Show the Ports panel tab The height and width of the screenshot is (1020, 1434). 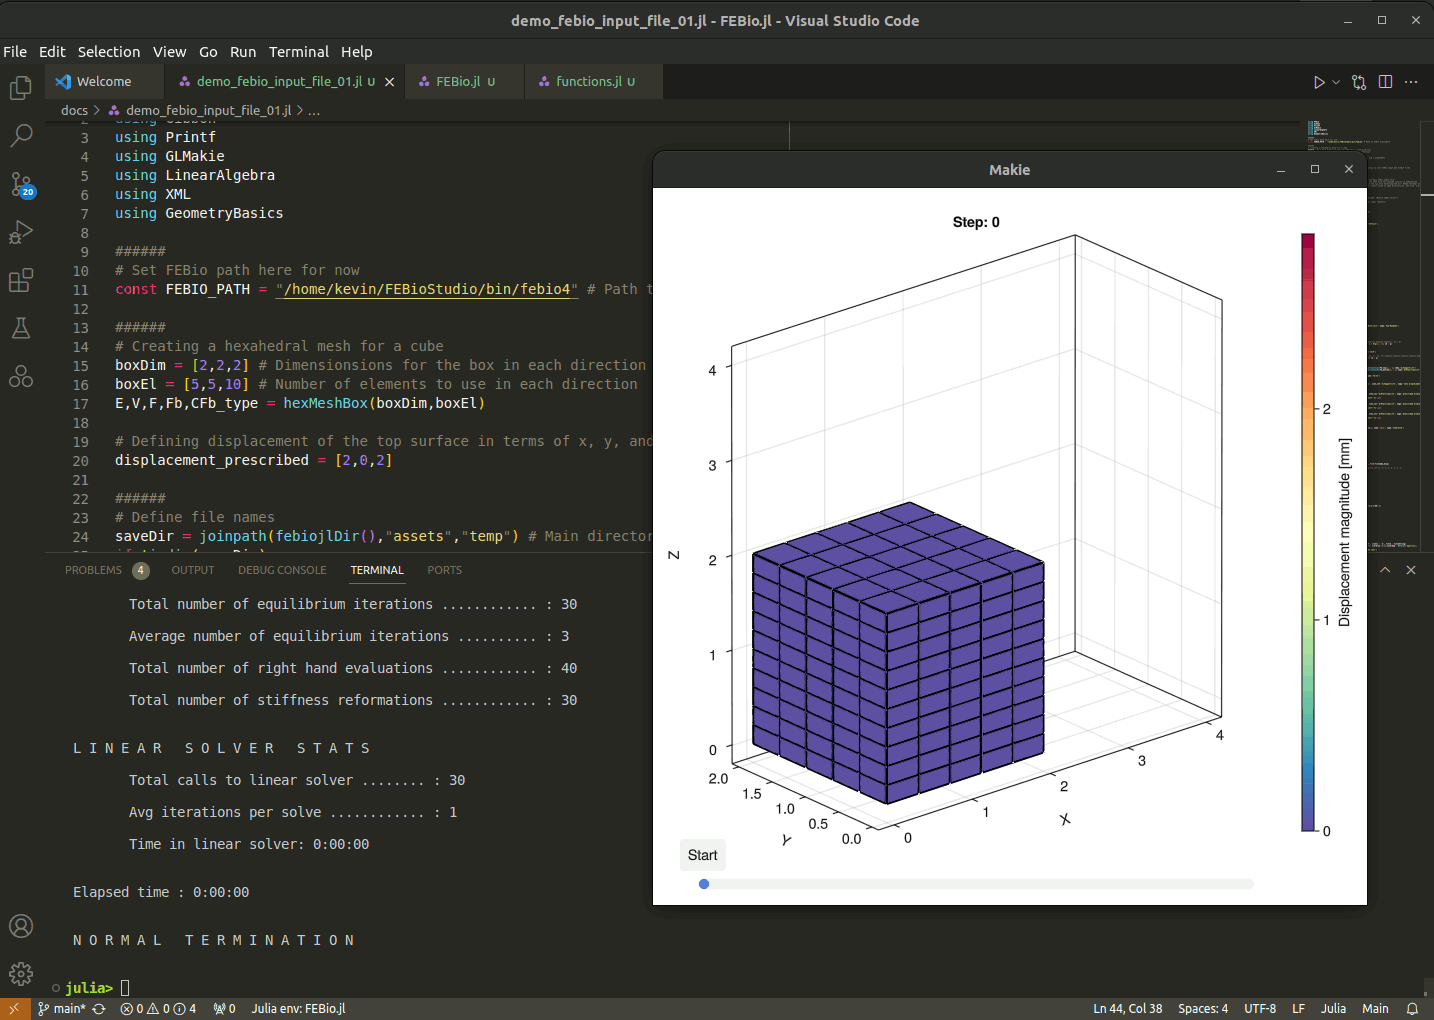(x=444, y=570)
